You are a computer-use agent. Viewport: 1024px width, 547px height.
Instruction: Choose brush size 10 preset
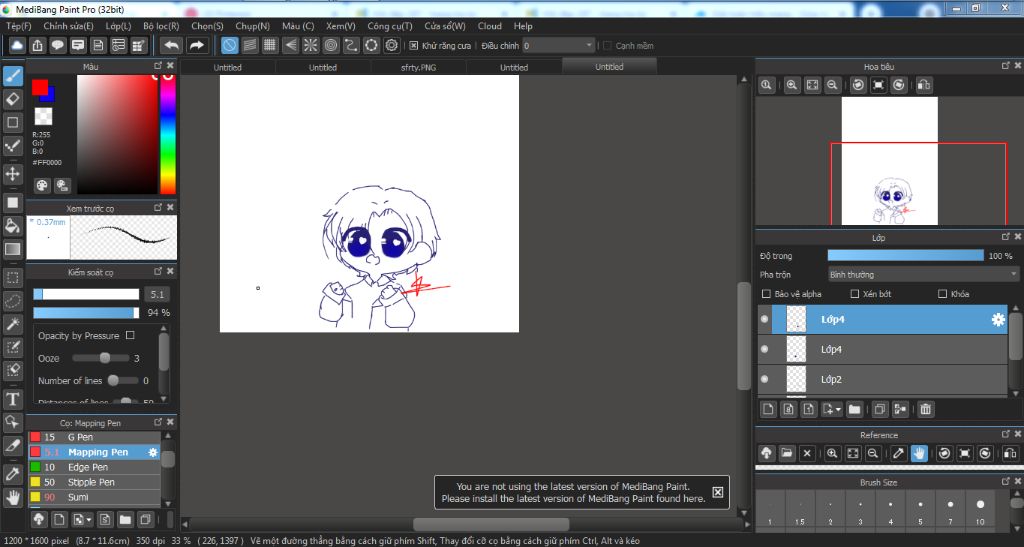pyautogui.click(x=980, y=510)
